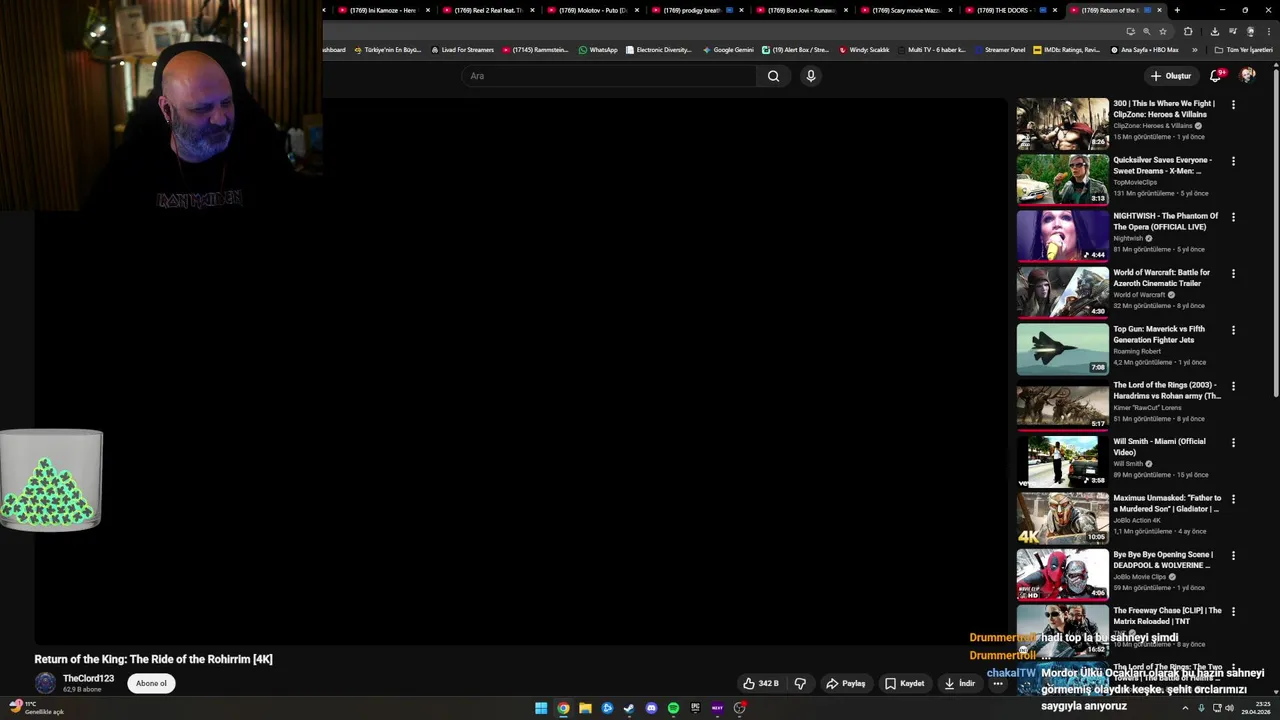Expand hidden bookmarks chevron
The height and width of the screenshot is (720, 1280).
[1194, 49]
